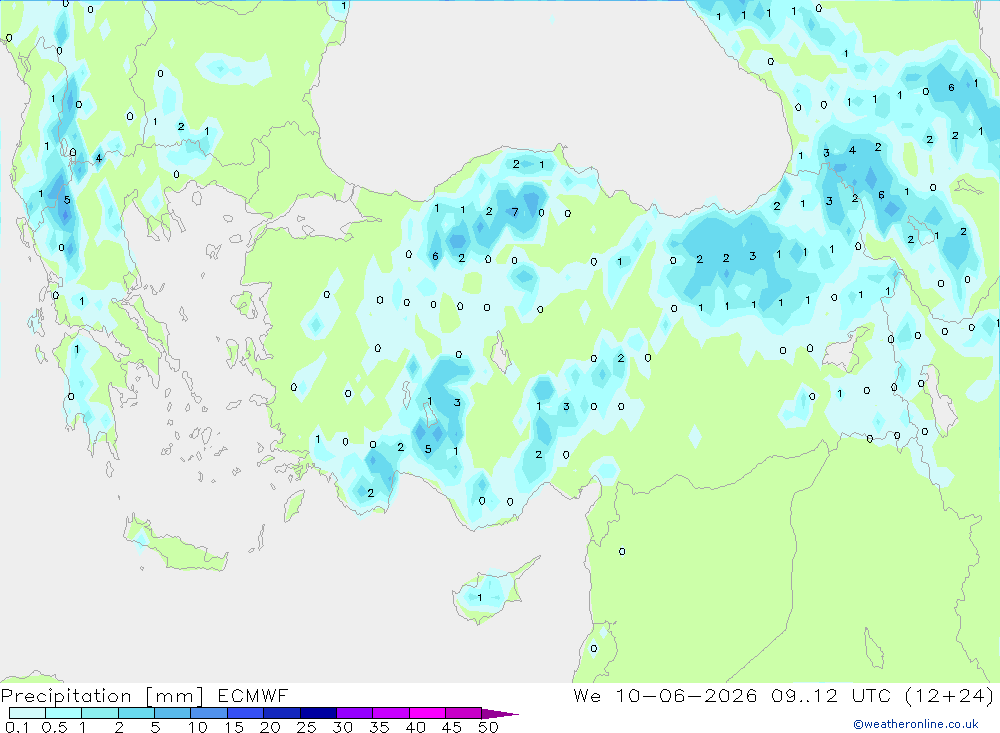Click the 20–25 mm dark blue swatch
The image size is (1000, 733).
pos(281,713)
